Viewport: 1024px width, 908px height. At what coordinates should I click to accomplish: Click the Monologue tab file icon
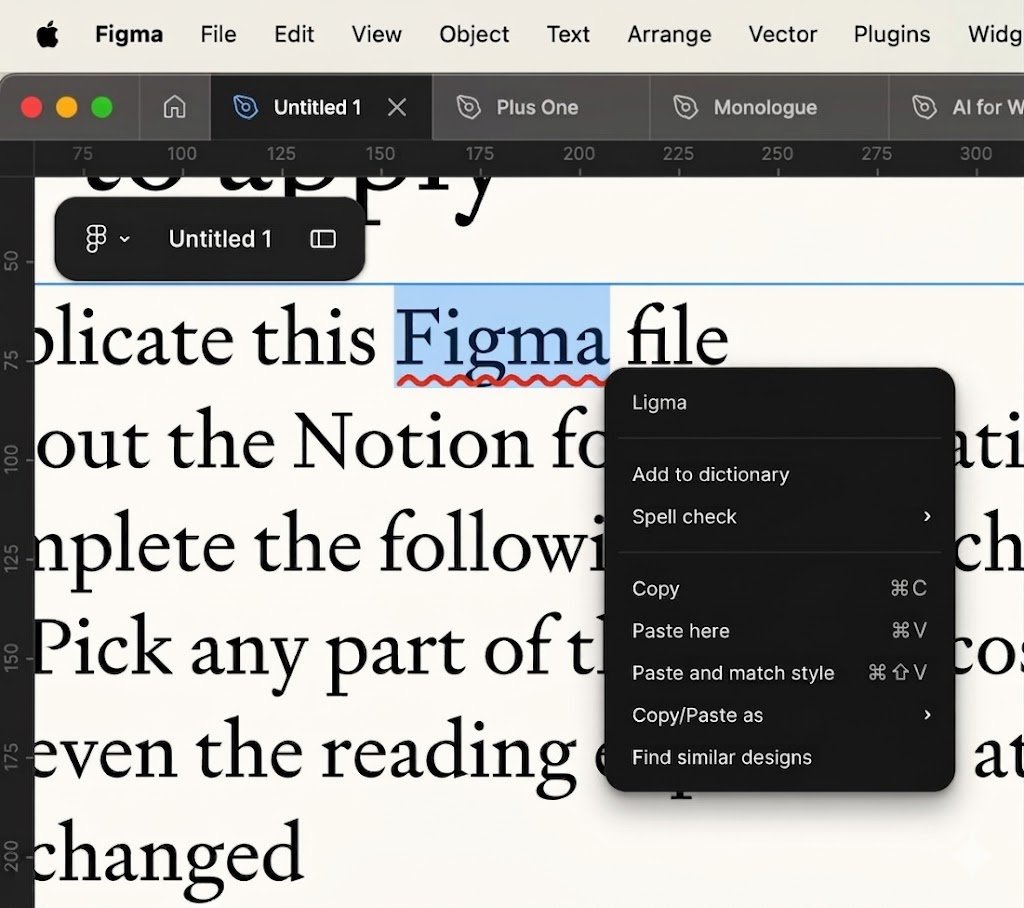click(x=685, y=107)
